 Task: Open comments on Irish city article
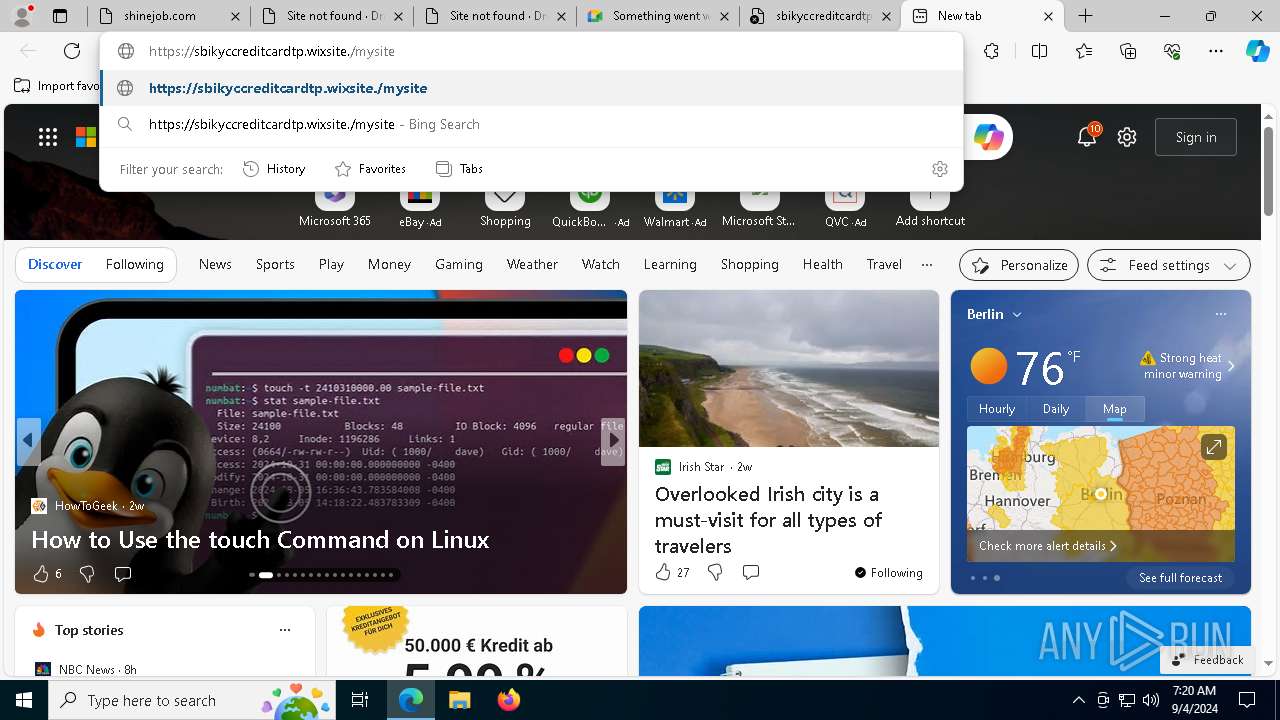[x=751, y=572]
